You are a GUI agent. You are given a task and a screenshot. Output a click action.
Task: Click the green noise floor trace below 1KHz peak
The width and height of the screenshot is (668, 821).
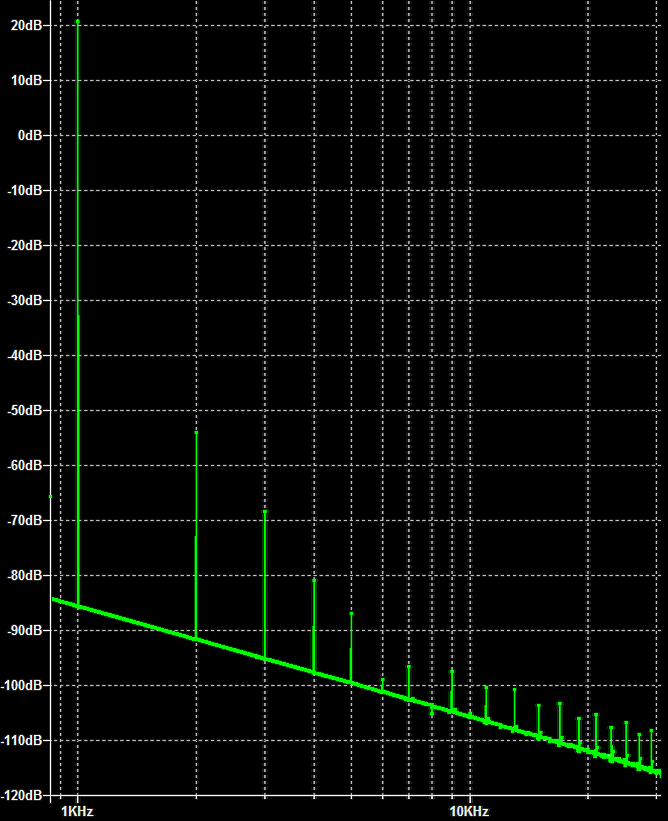pyautogui.click(x=78, y=606)
